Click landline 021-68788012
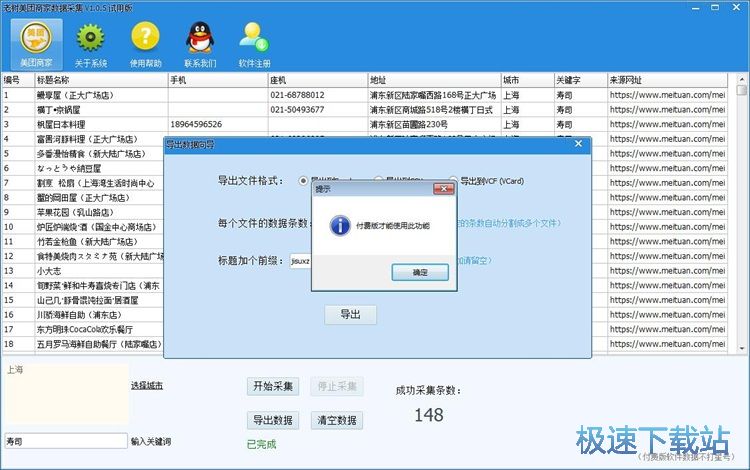 point(297,95)
